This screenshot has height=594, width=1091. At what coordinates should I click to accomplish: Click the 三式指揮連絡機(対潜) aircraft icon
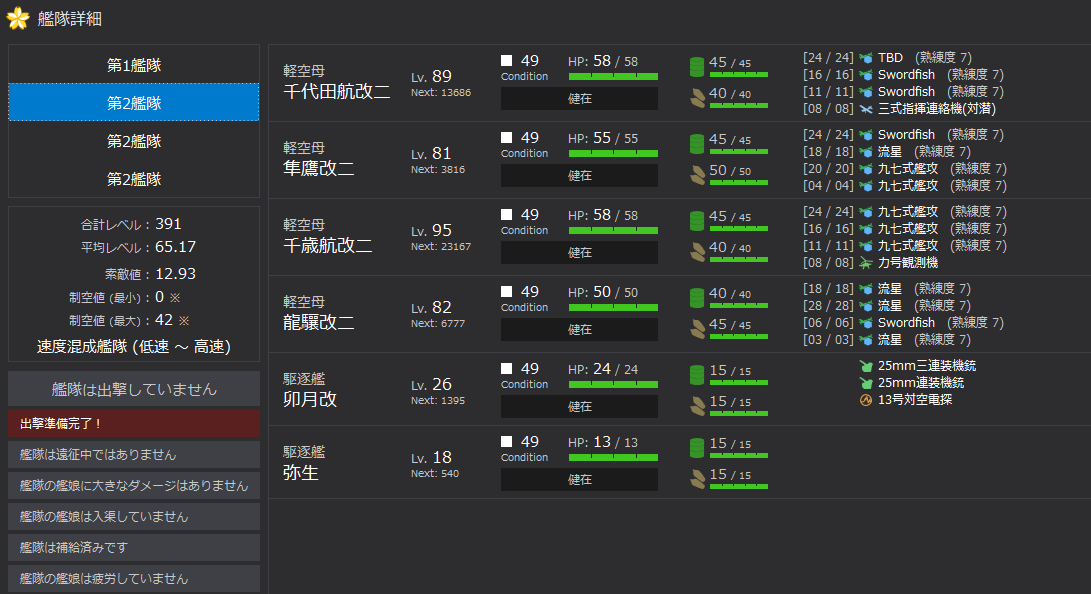pos(866,109)
